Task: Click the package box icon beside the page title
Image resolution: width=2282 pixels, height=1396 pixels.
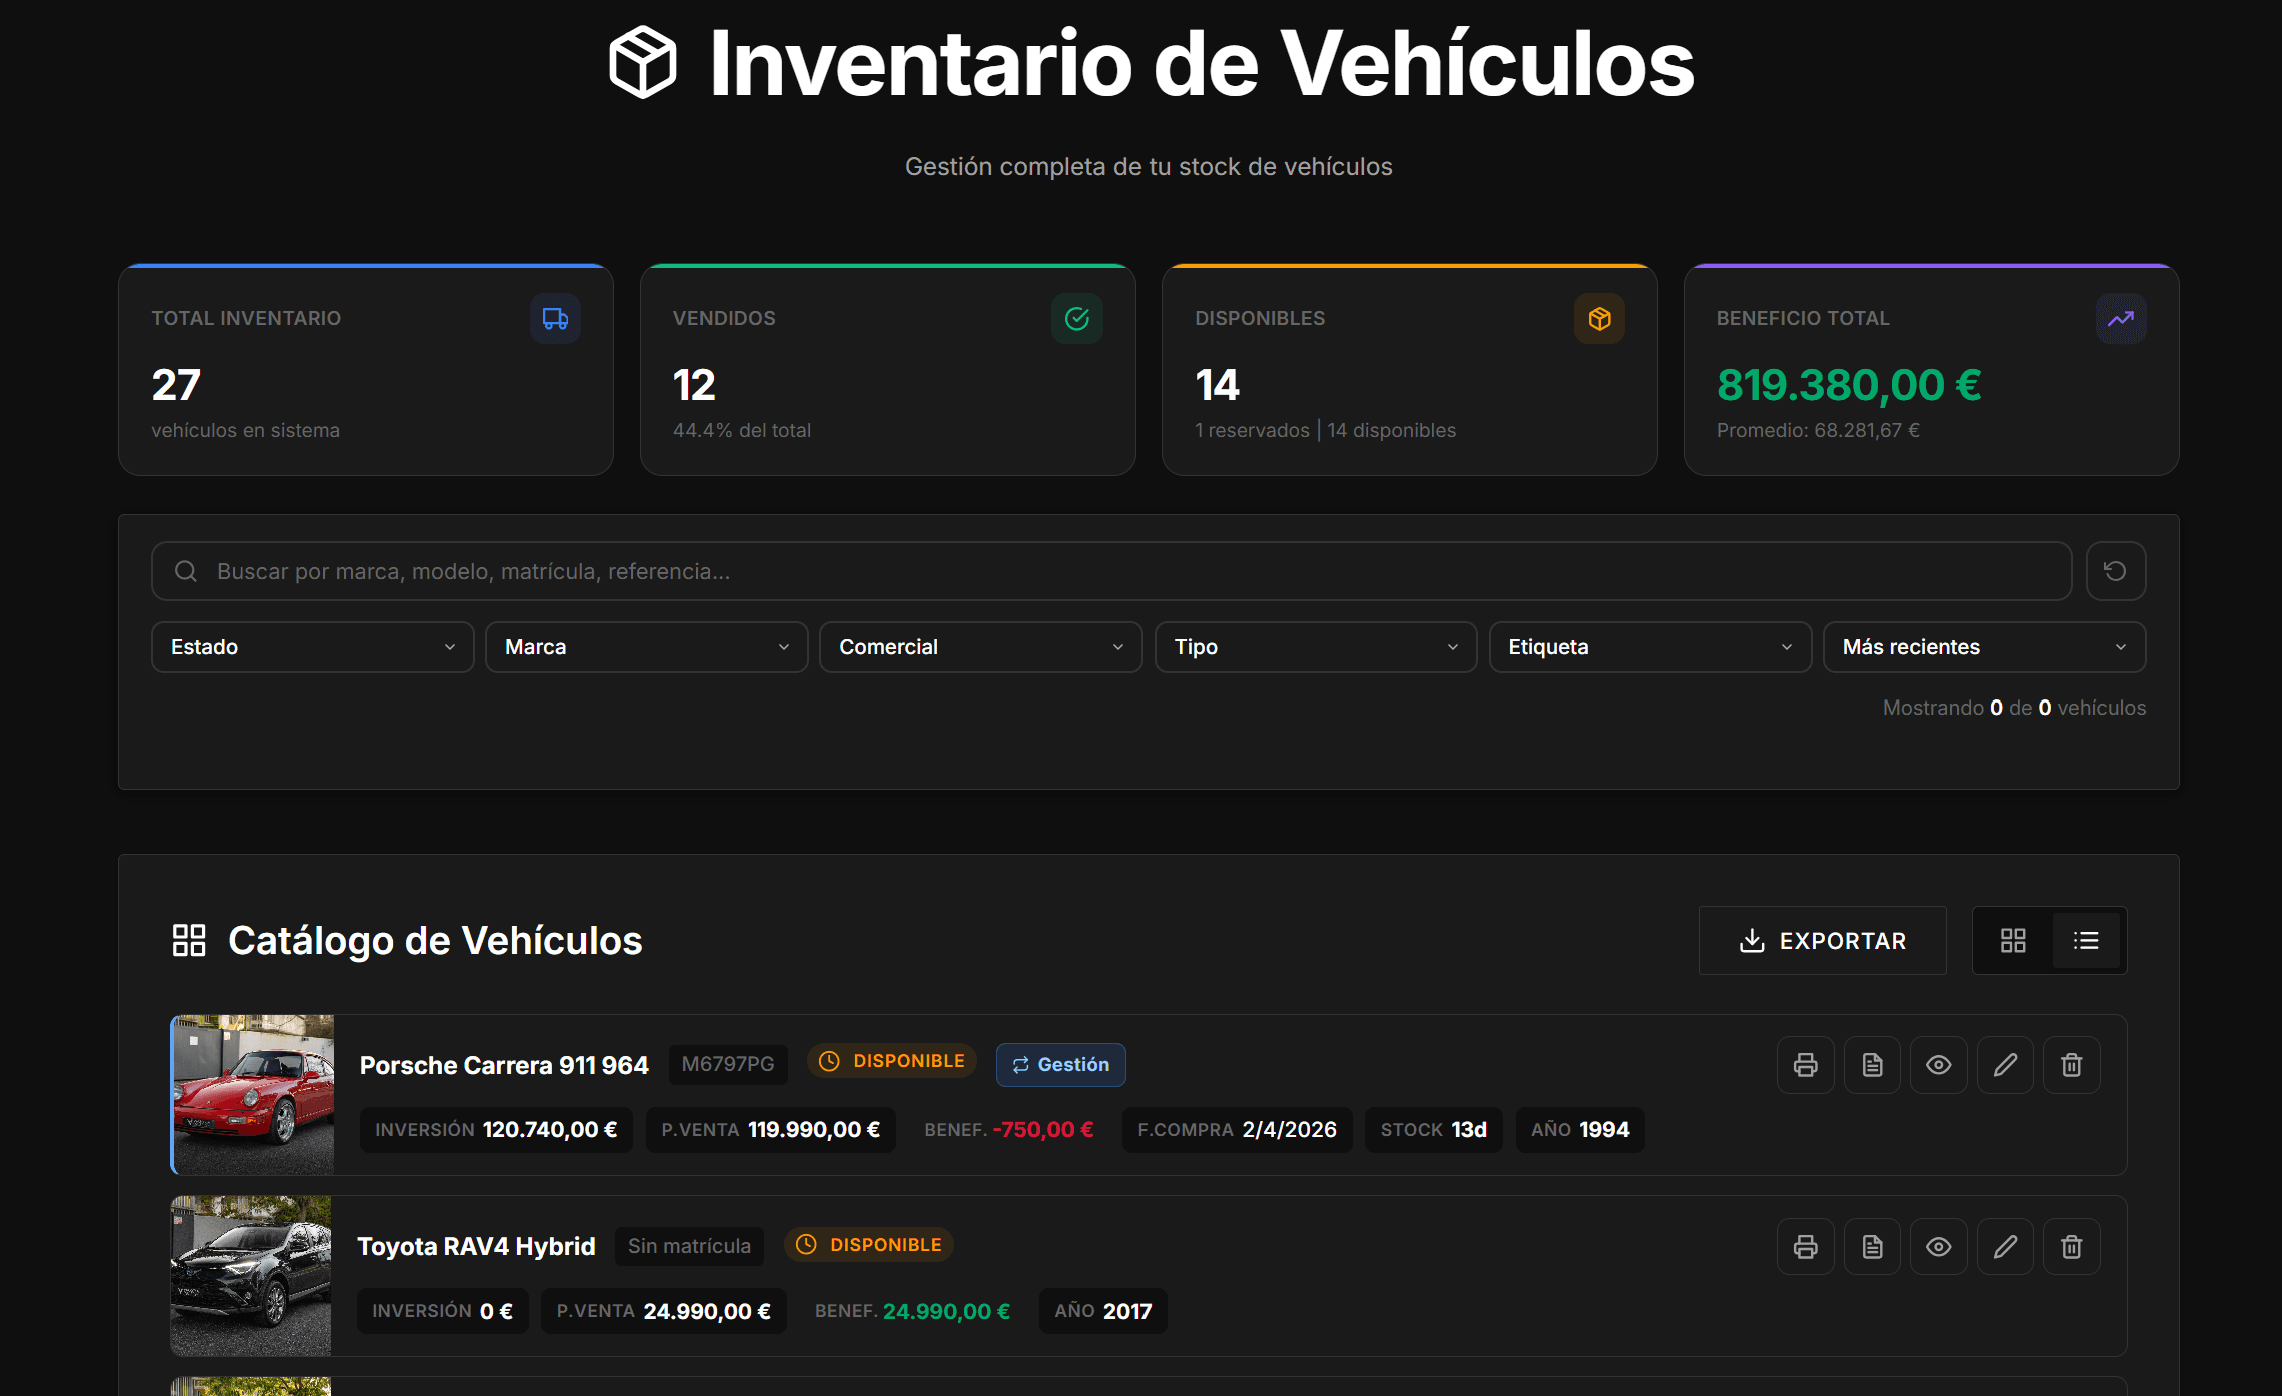Action: point(643,62)
